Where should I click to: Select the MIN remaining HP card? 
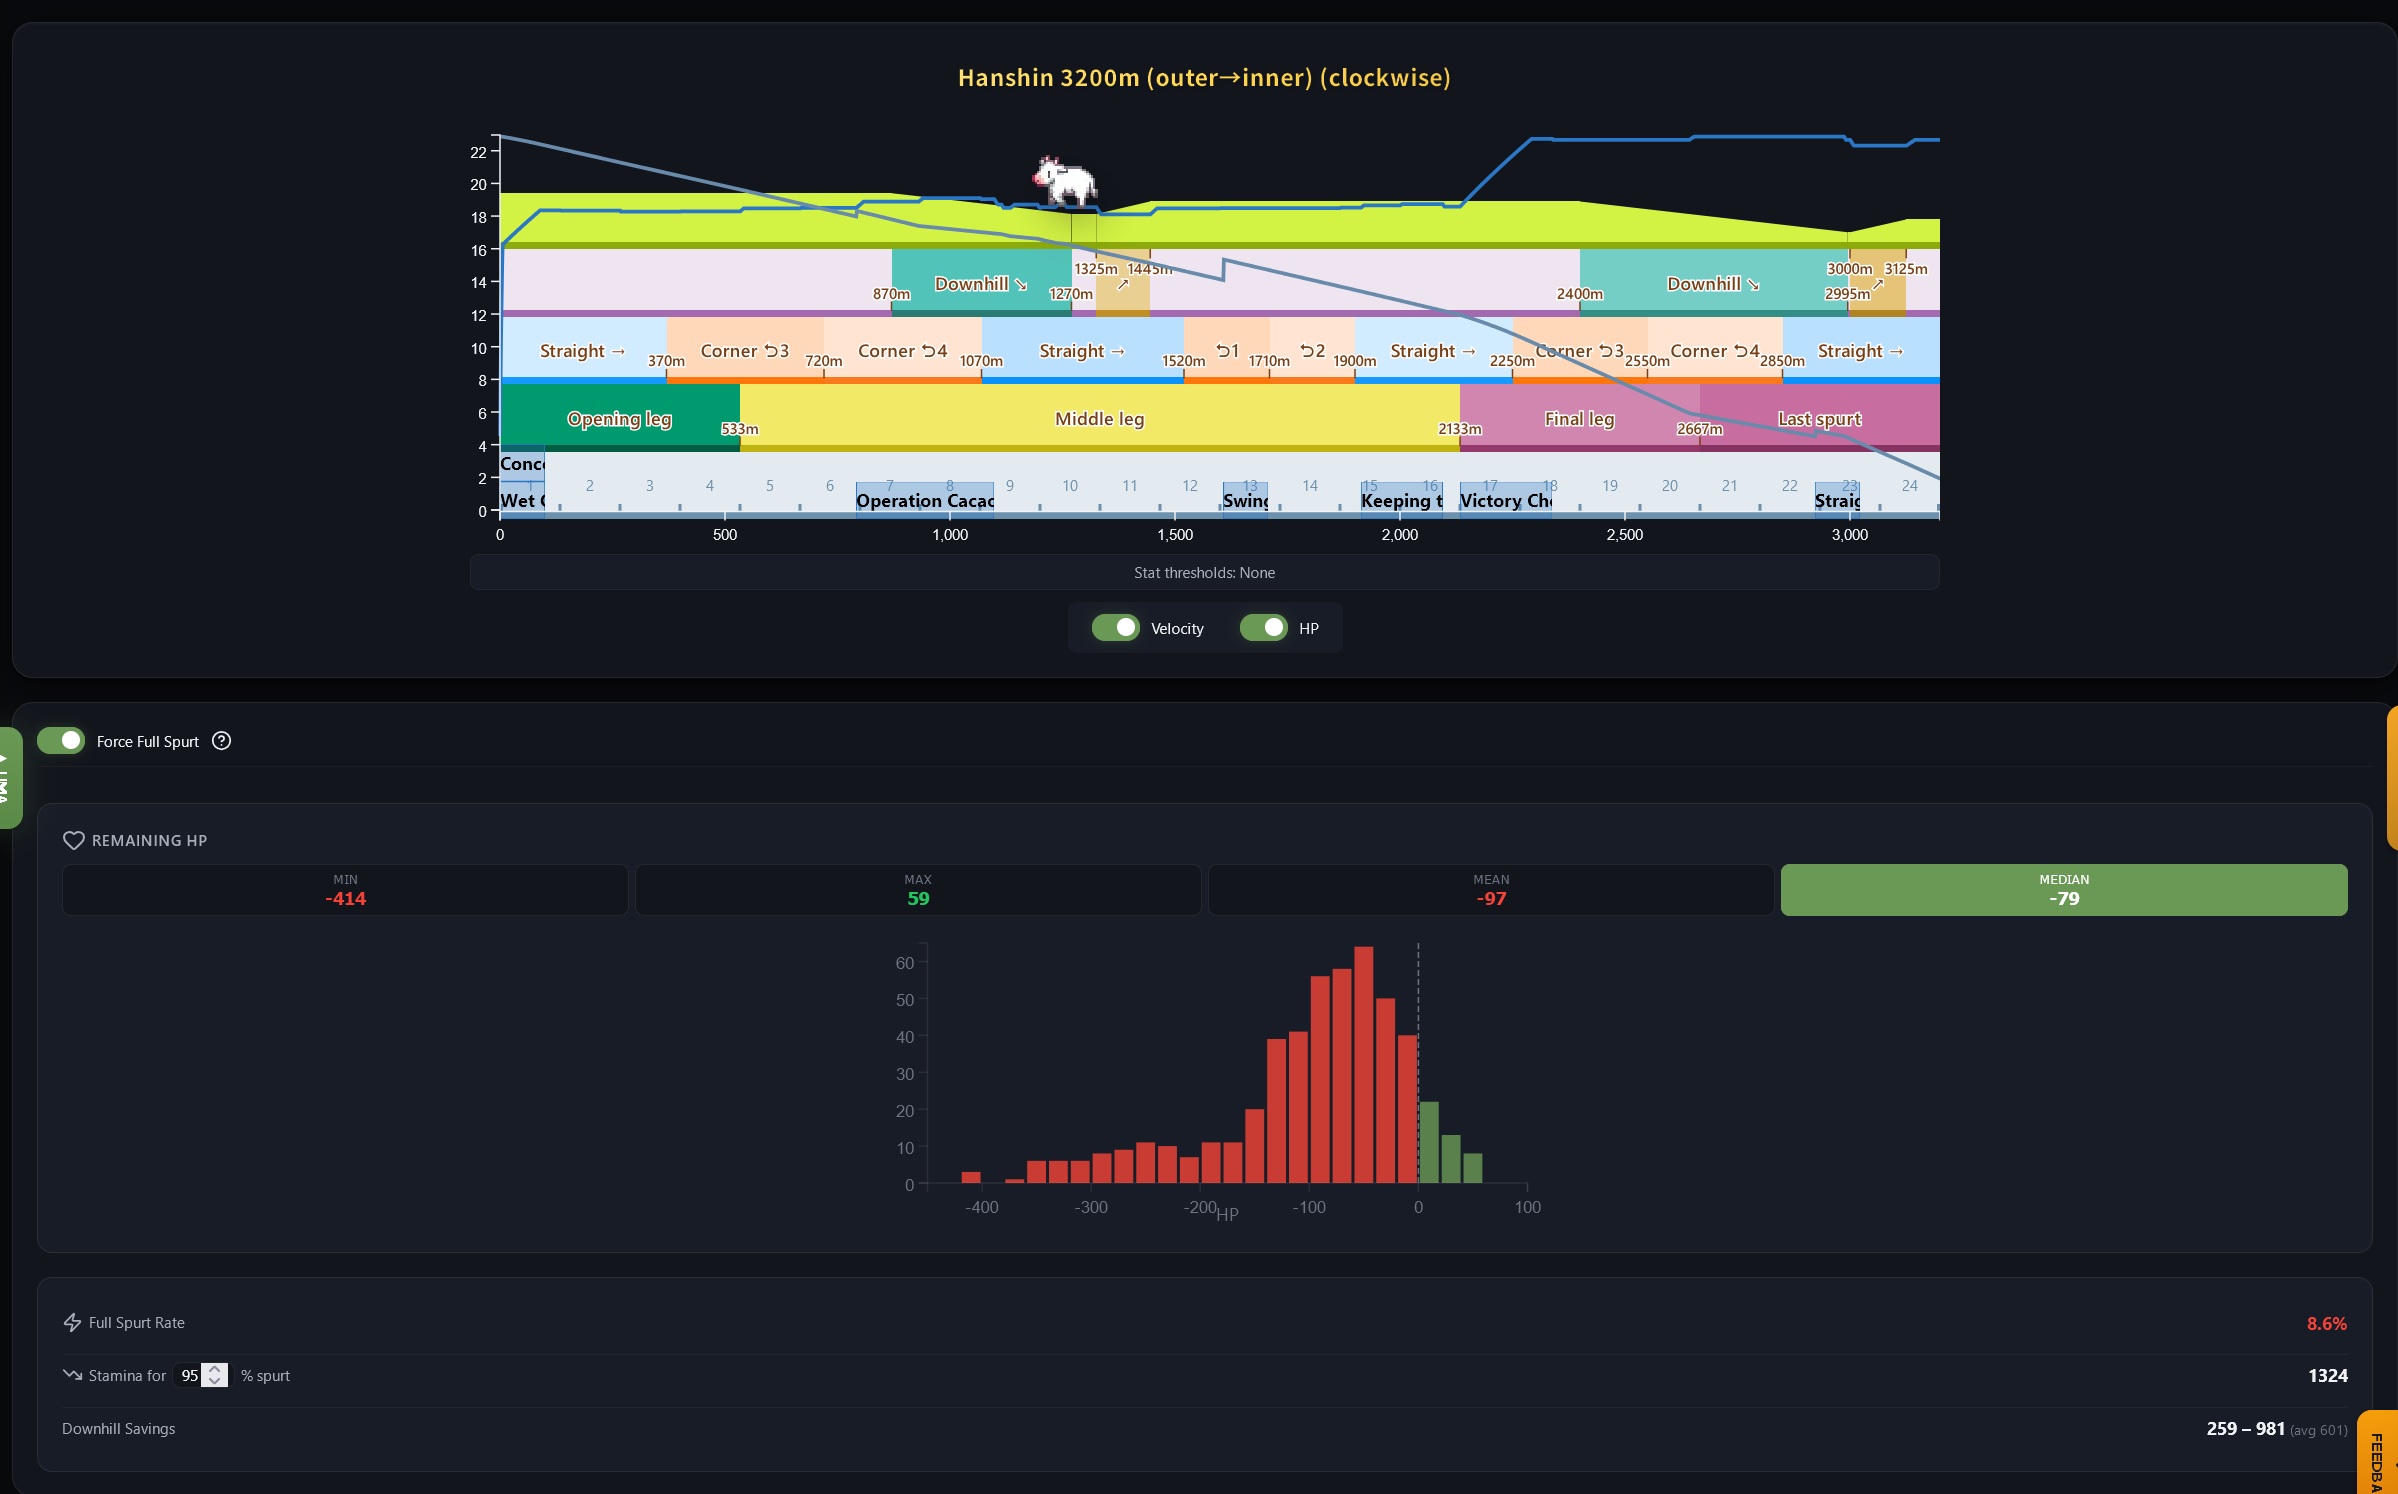[x=345, y=889]
